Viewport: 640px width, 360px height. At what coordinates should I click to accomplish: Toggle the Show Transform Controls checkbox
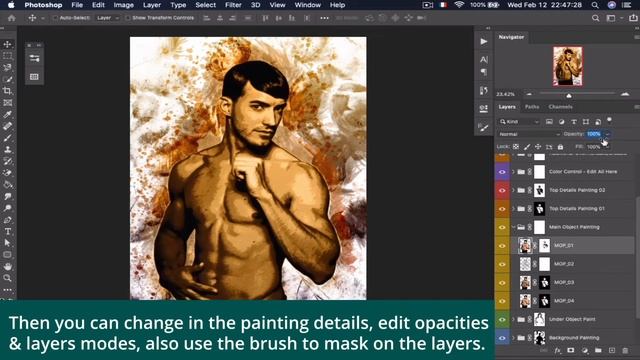tap(128, 18)
